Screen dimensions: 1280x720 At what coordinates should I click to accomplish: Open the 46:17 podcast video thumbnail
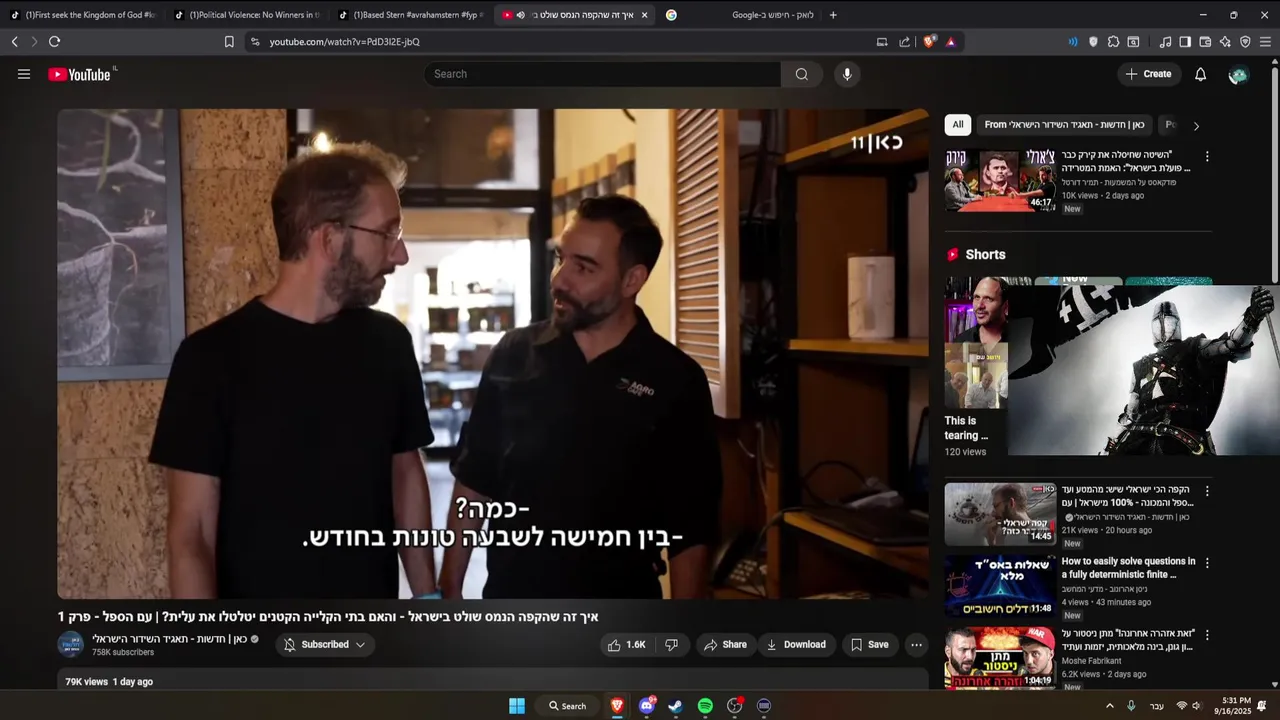pos(1000,180)
